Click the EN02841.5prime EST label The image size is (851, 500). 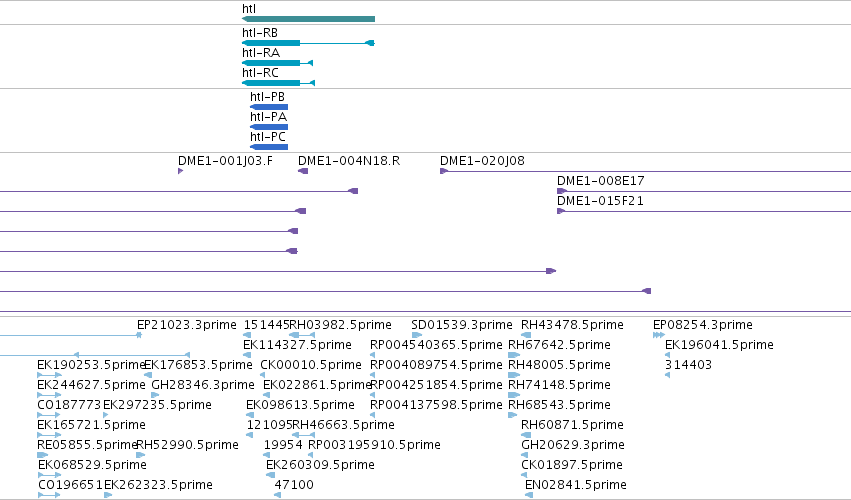click(x=576, y=485)
